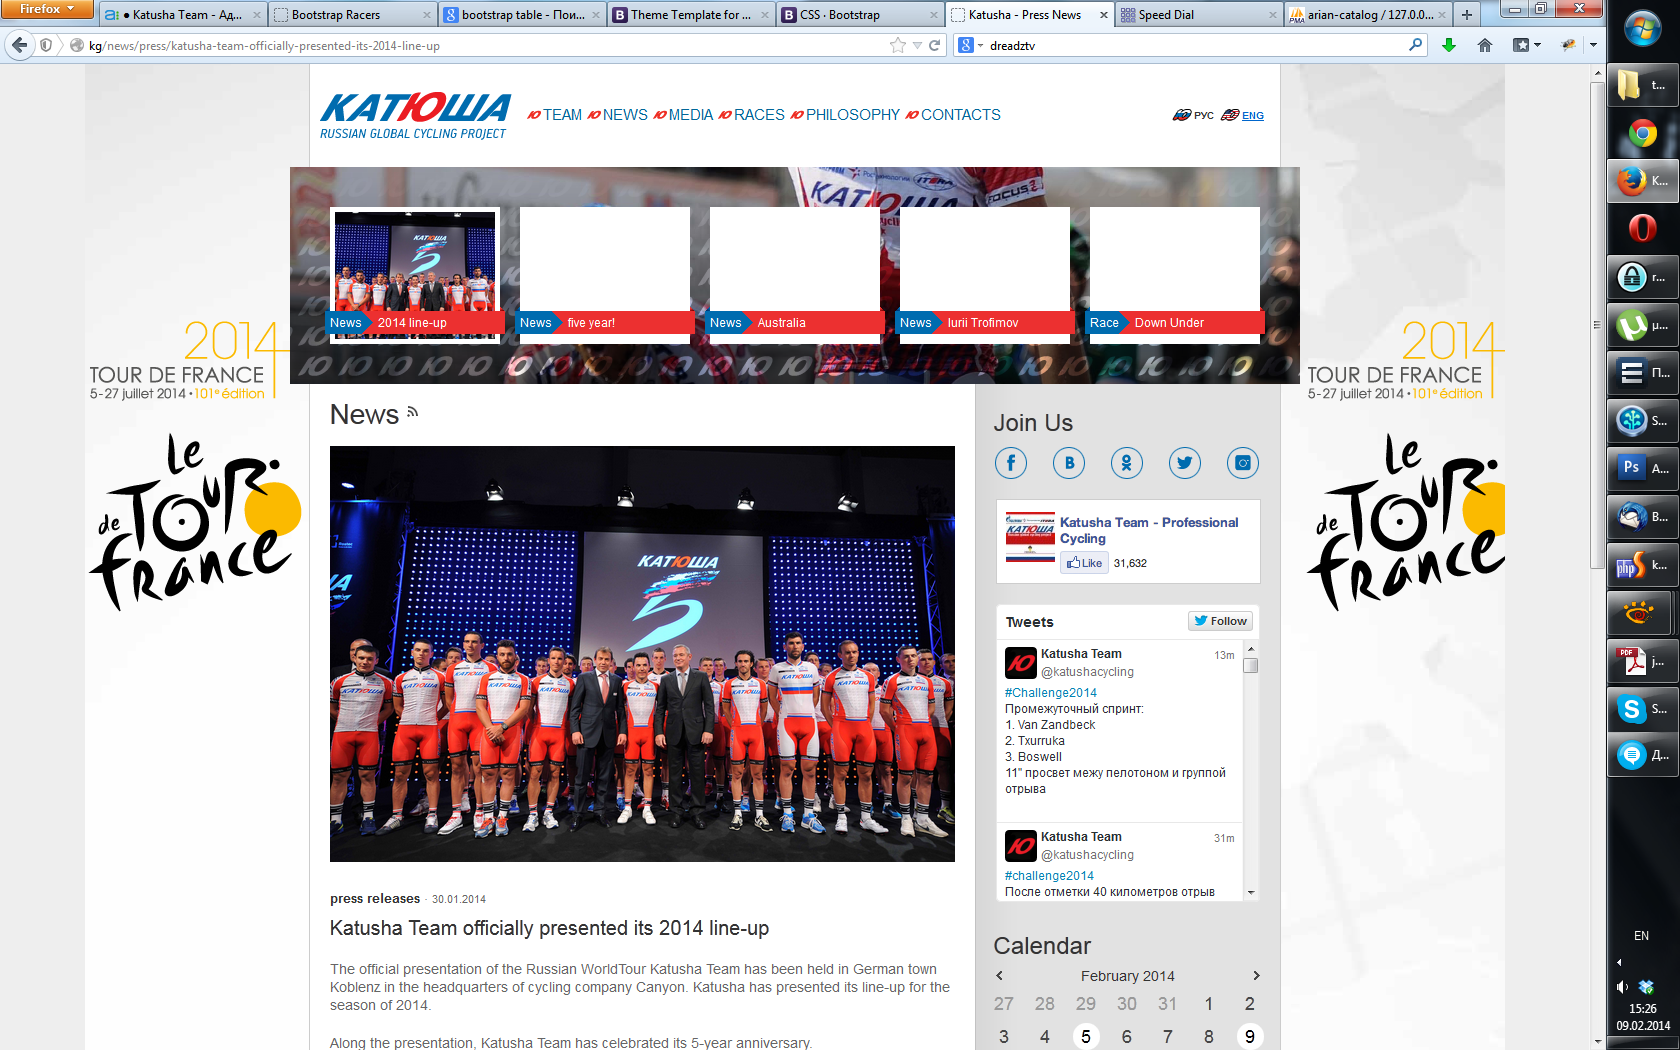Open Katusha's Odnoklassniki page icon
This screenshot has height=1050, width=1680.
(x=1127, y=463)
